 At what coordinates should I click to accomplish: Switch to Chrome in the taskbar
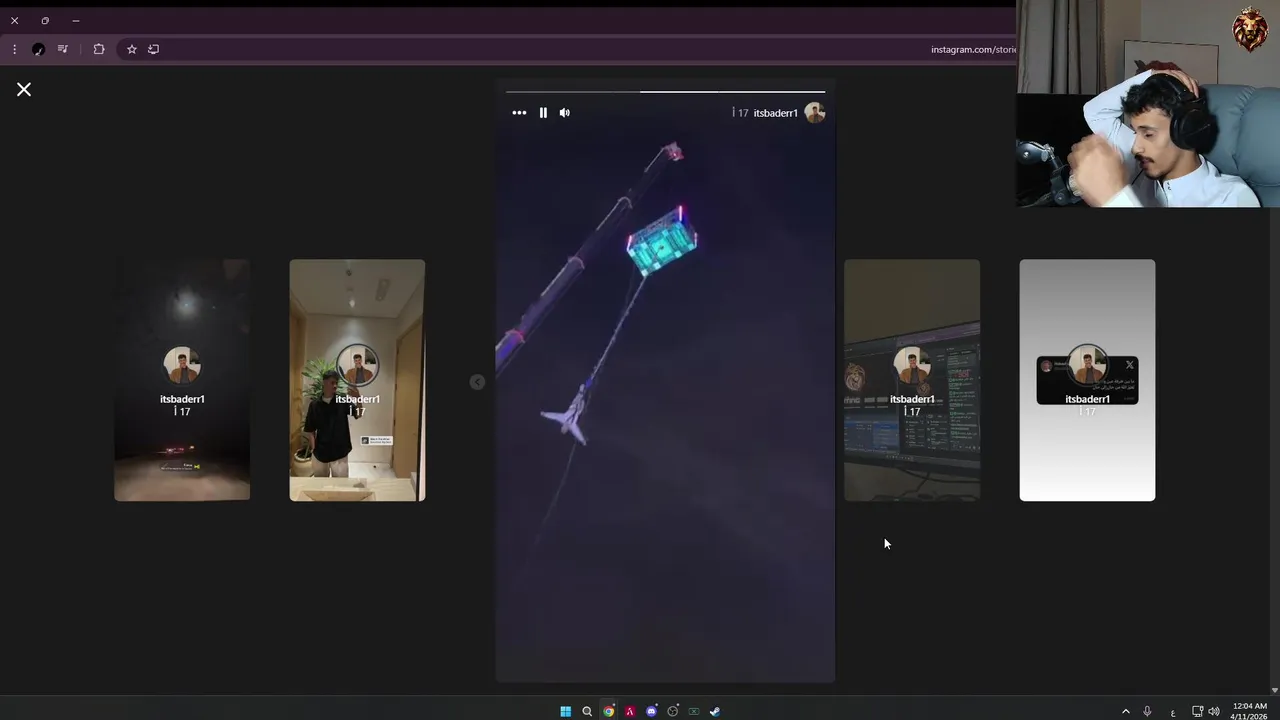(x=608, y=711)
